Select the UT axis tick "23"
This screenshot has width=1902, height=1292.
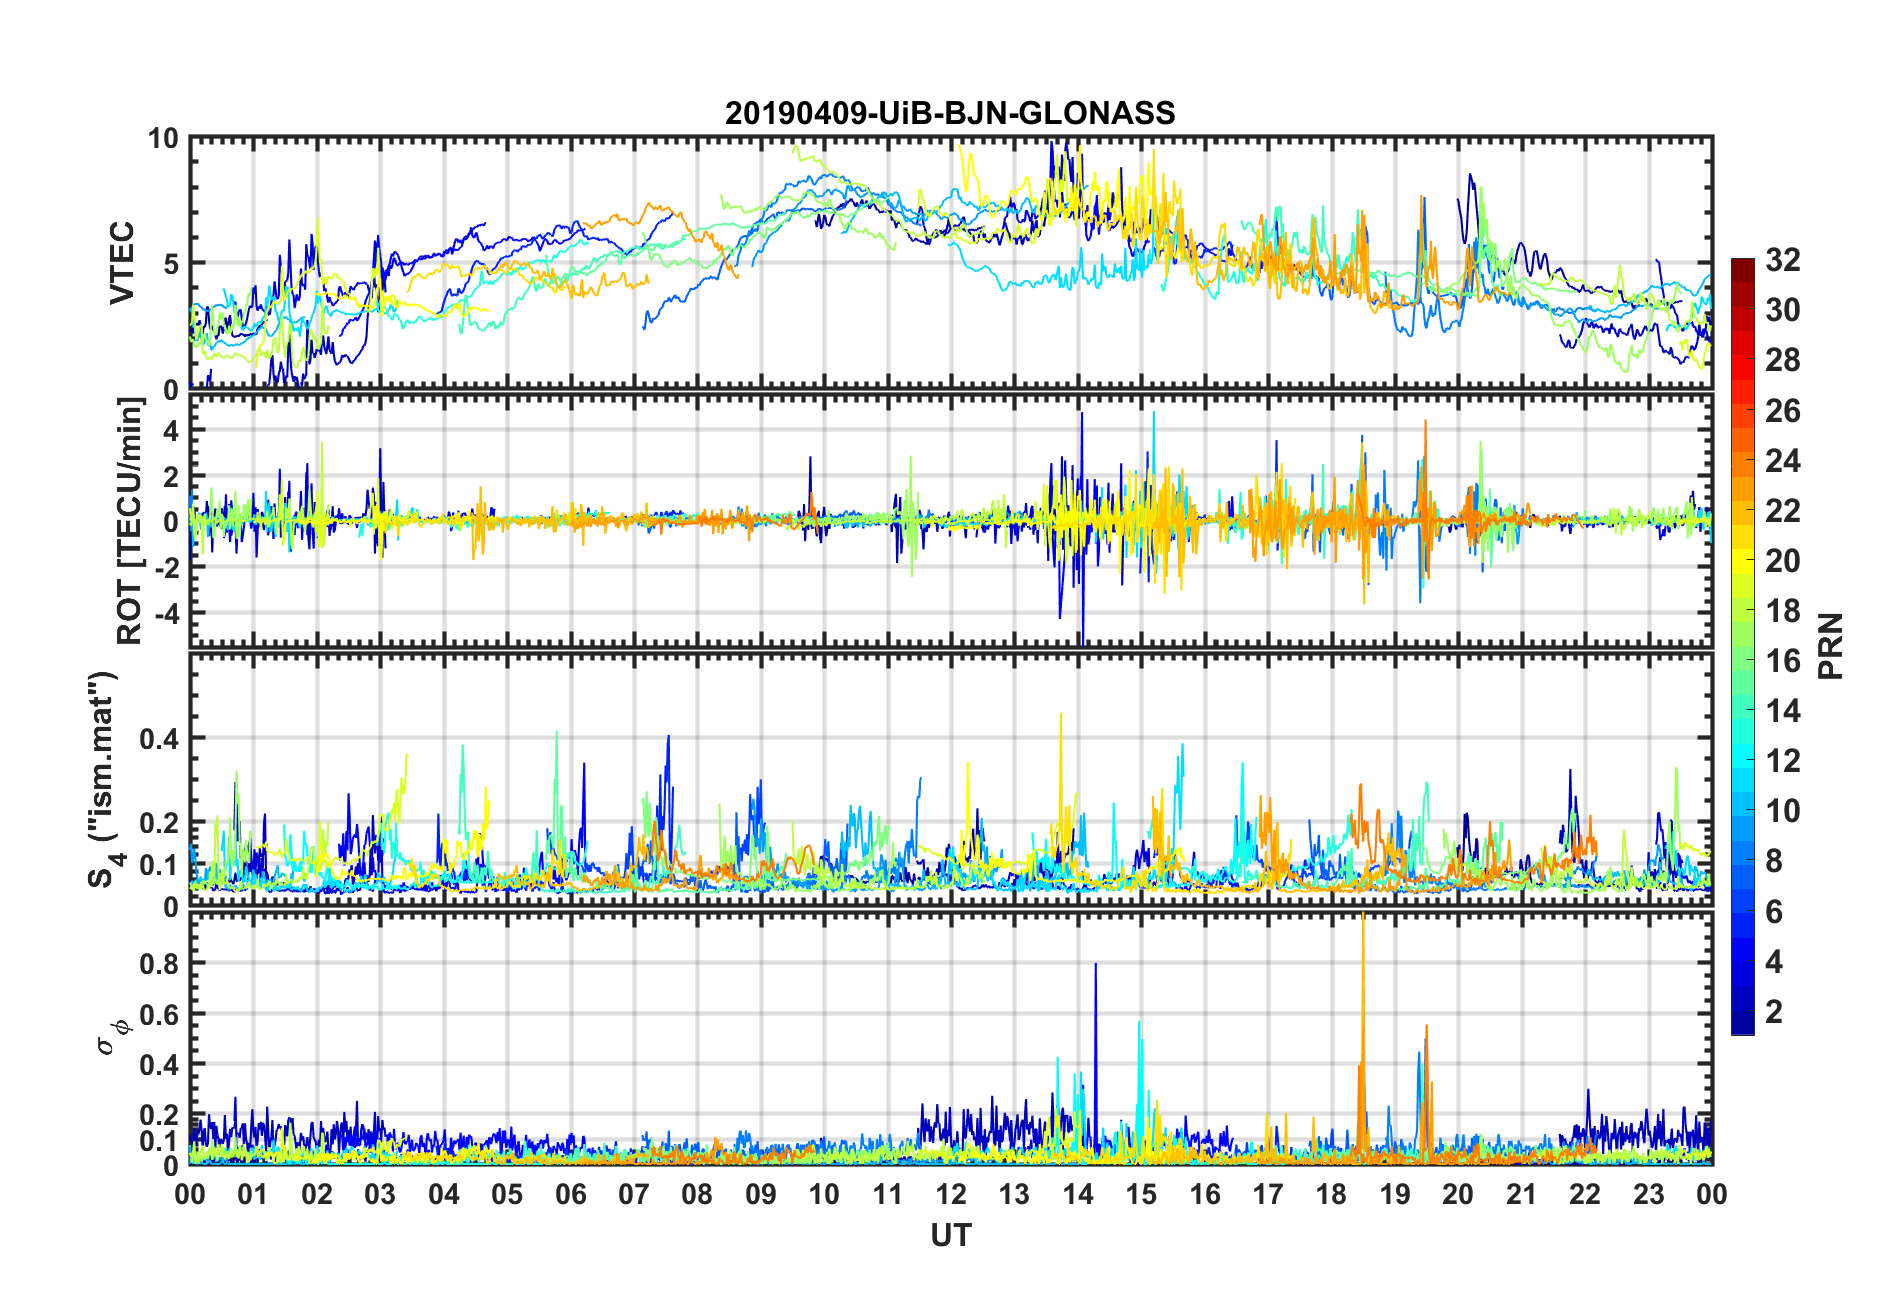(1649, 1194)
